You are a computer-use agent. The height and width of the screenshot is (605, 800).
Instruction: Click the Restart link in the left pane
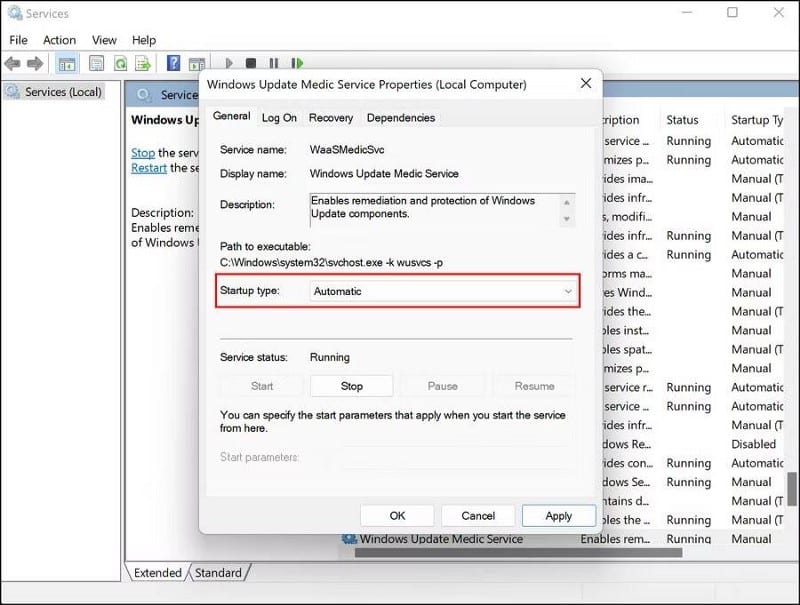148,168
